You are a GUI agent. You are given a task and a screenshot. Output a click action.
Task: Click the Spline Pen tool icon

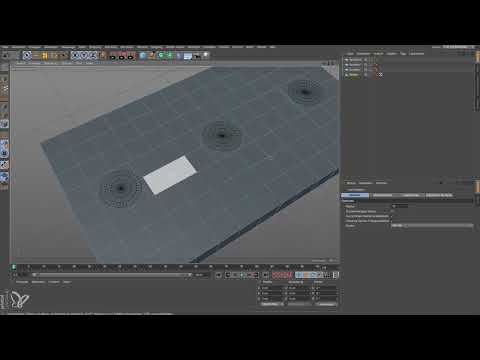[x=152, y=55]
